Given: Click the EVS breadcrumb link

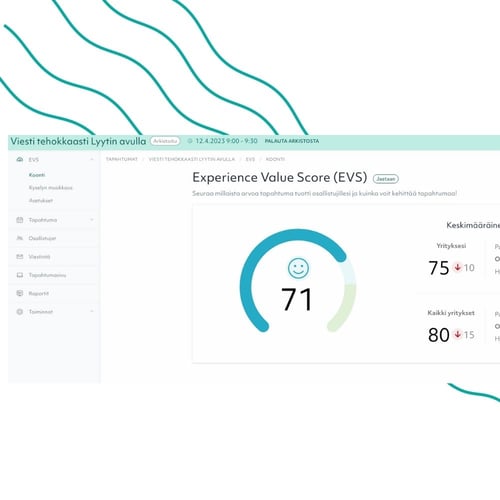Looking at the screenshot, I should [x=250, y=159].
